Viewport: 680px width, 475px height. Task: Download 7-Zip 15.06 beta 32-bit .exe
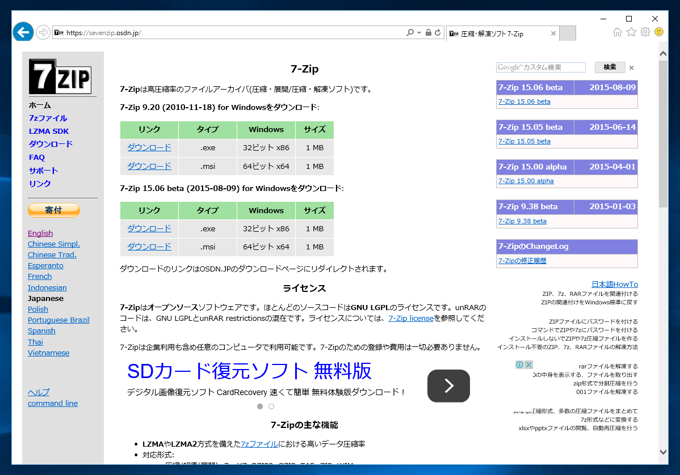point(149,229)
